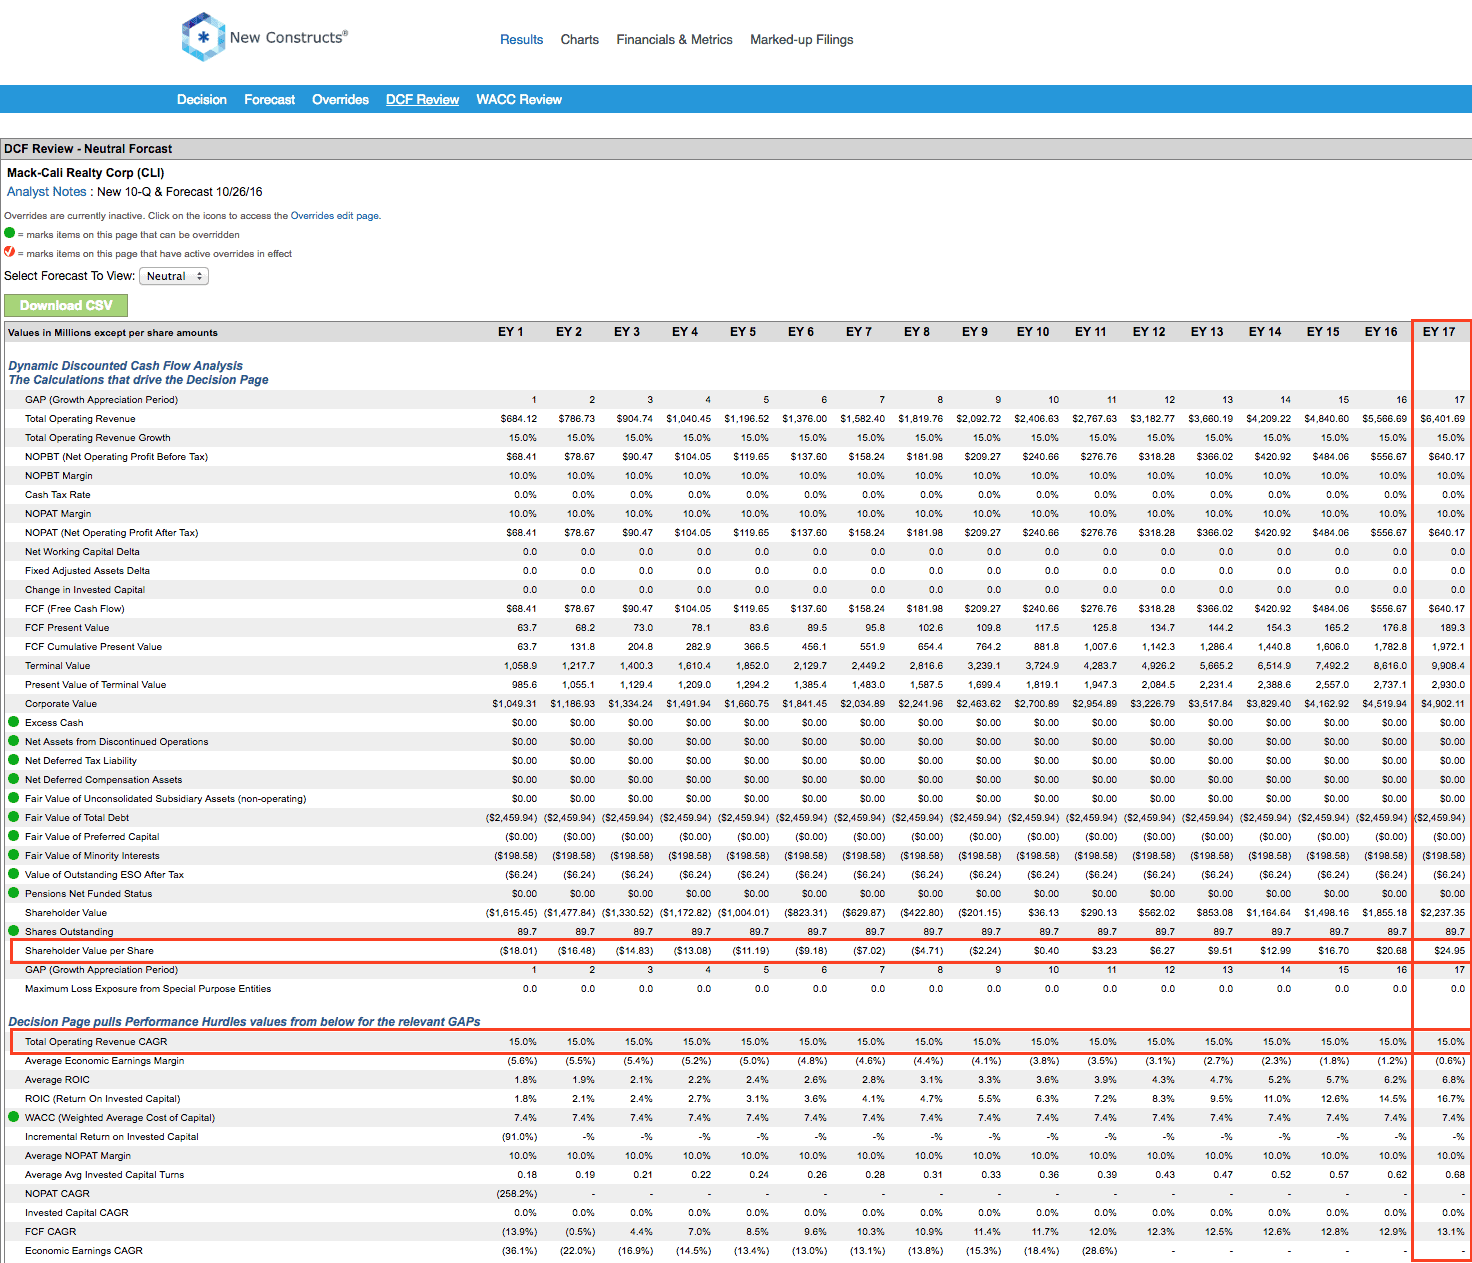Screen dimensions: 1472x1263
Task: Click the Change in Invested Capital row label
Action: point(85,590)
